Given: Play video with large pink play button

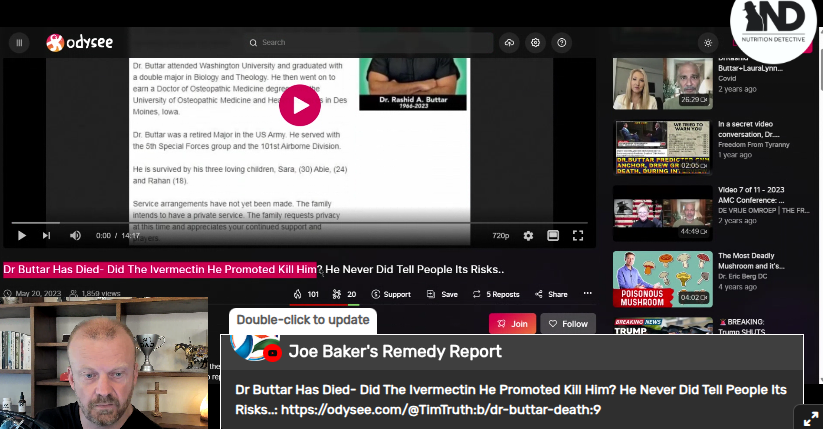Looking at the screenshot, I should [x=300, y=105].
